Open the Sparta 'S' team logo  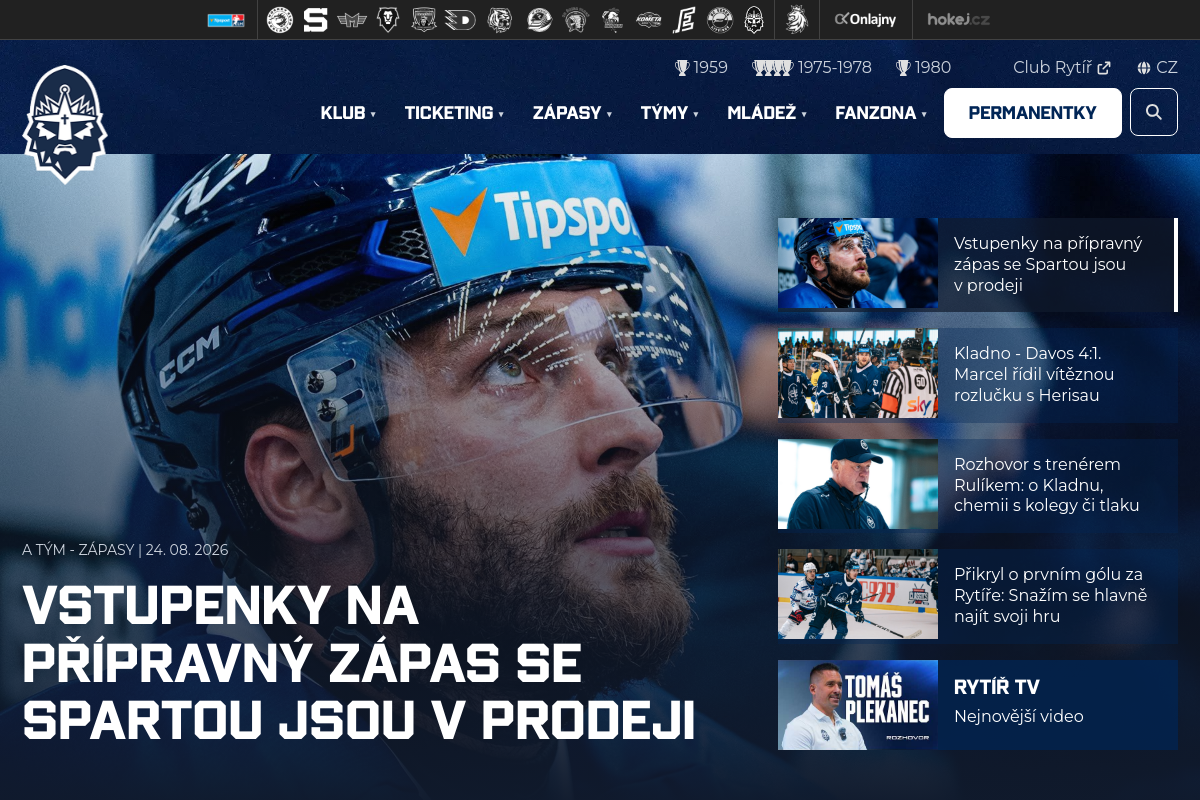pos(315,19)
